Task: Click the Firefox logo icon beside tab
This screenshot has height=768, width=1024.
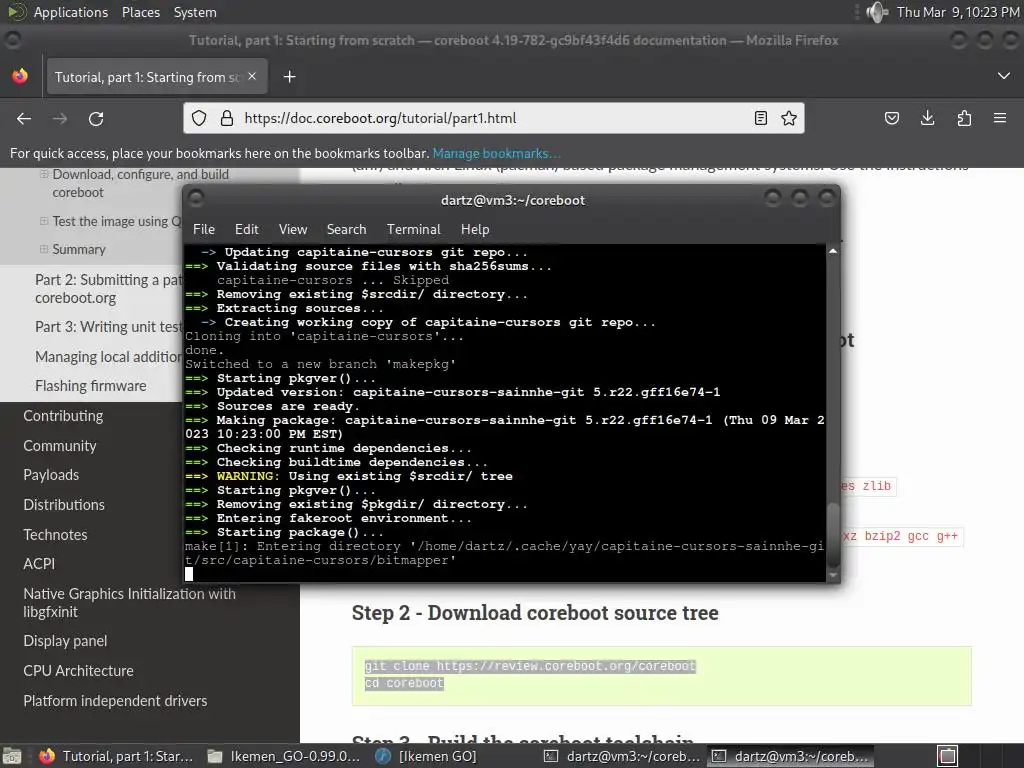Action: tap(20, 76)
